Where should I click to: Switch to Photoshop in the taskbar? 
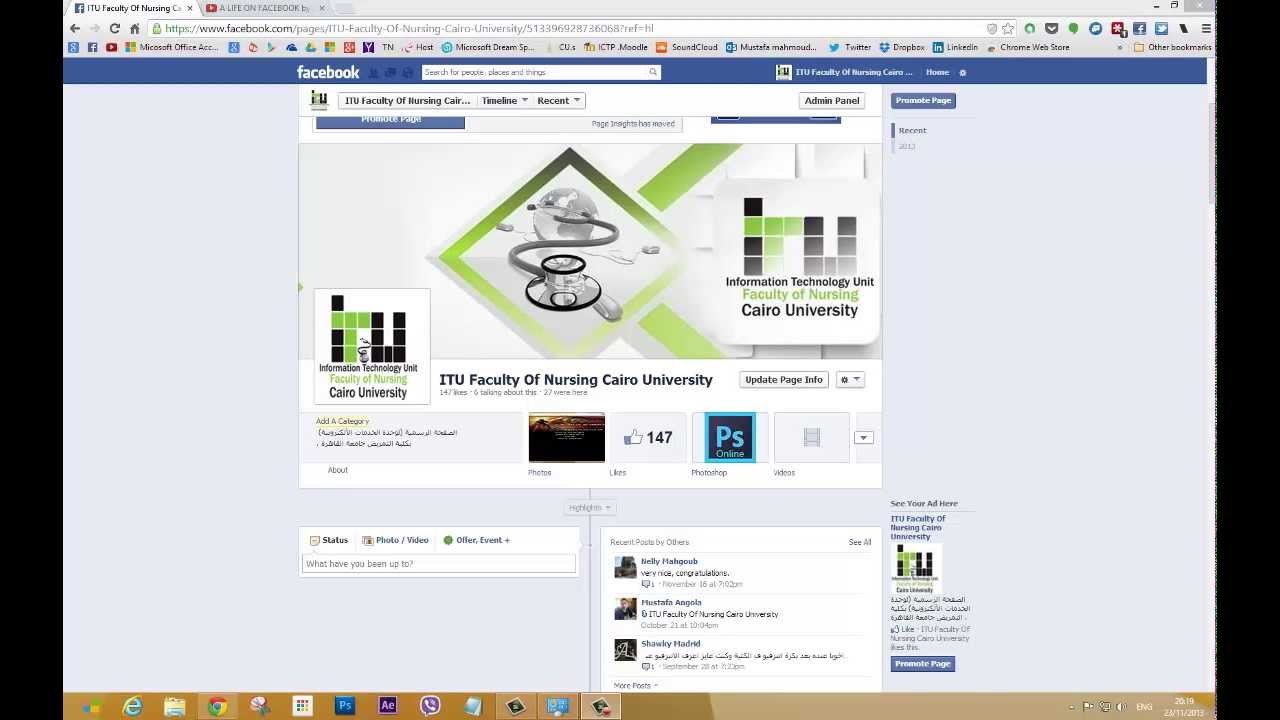345,706
